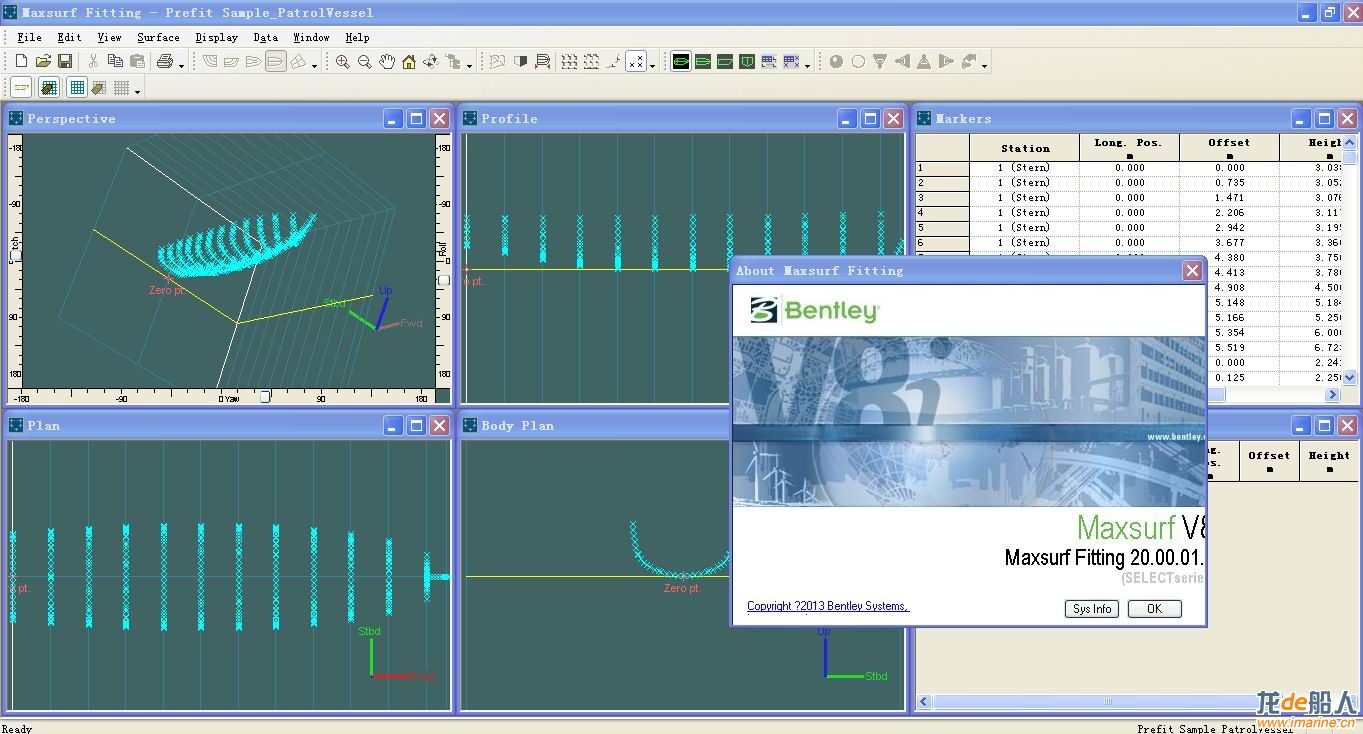Click the Yaw slider thumb in Perspective window
This screenshot has height=734, width=1363.
pos(265,397)
